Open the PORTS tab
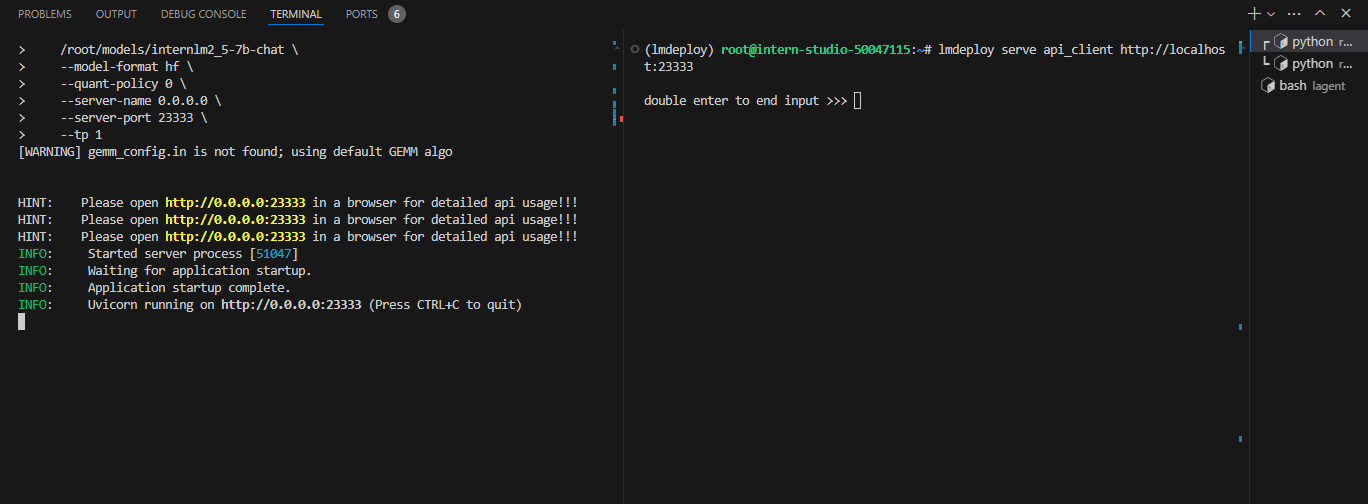Viewport: 1368px width, 504px height. click(x=362, y=14)
